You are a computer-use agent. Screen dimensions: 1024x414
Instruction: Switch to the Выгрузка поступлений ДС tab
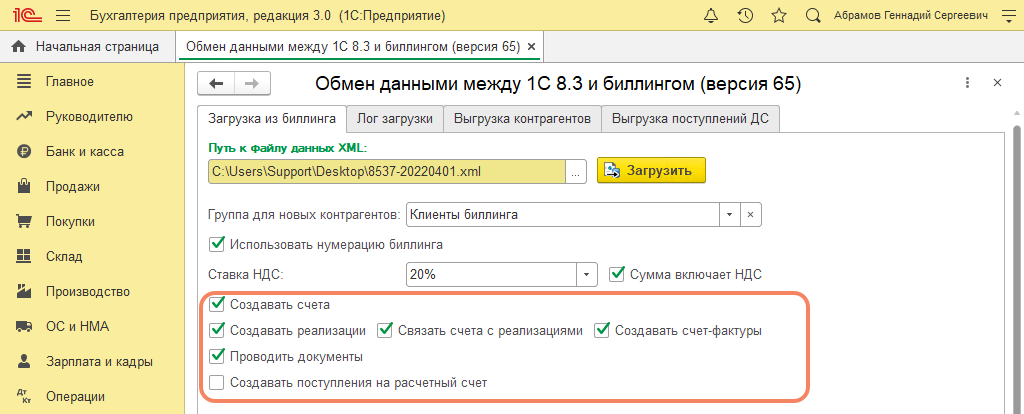(x=690, y=119)
